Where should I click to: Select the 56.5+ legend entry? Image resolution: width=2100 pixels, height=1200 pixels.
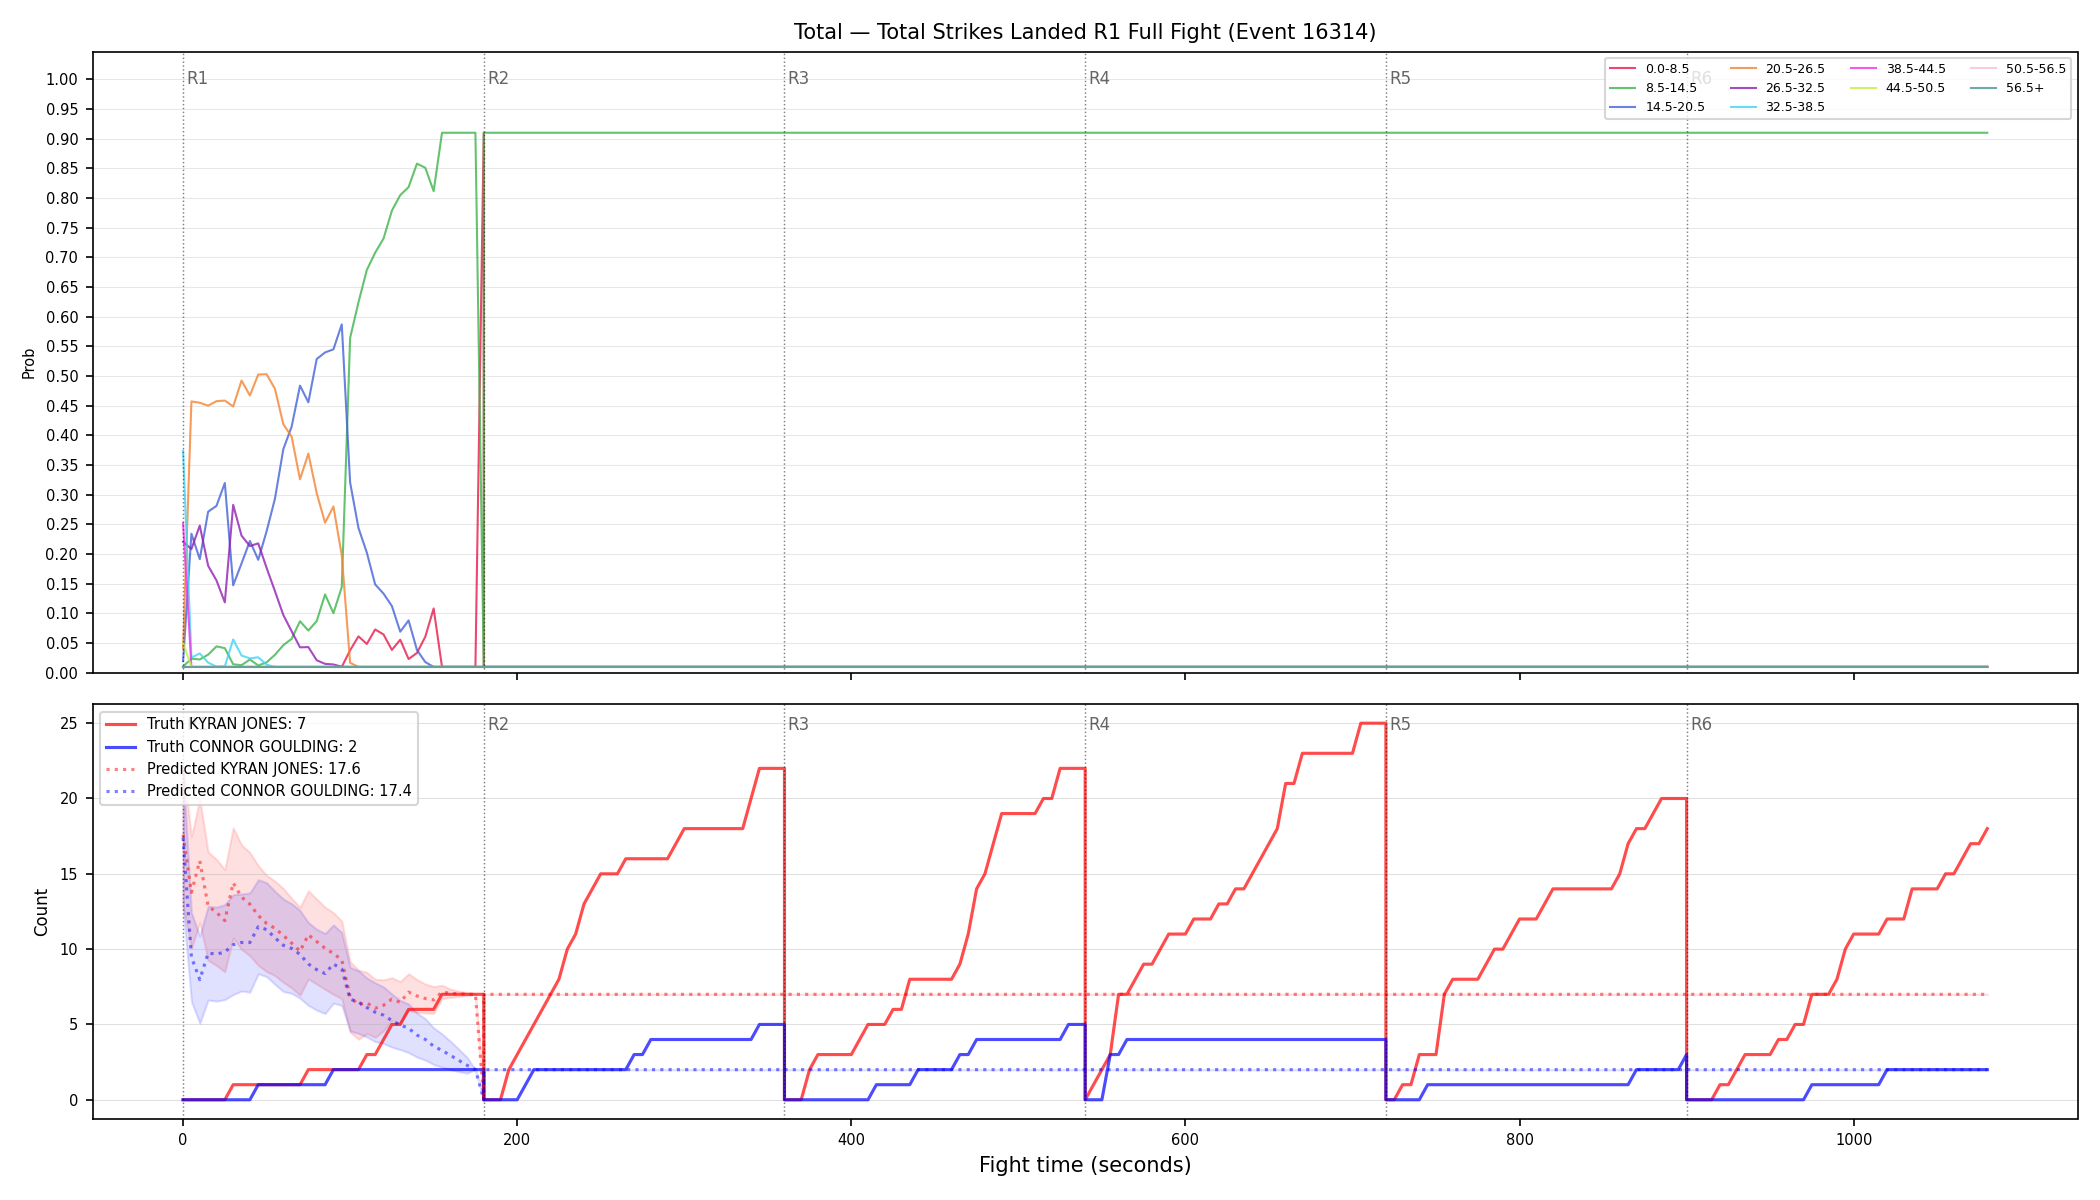click(2007, 88)
